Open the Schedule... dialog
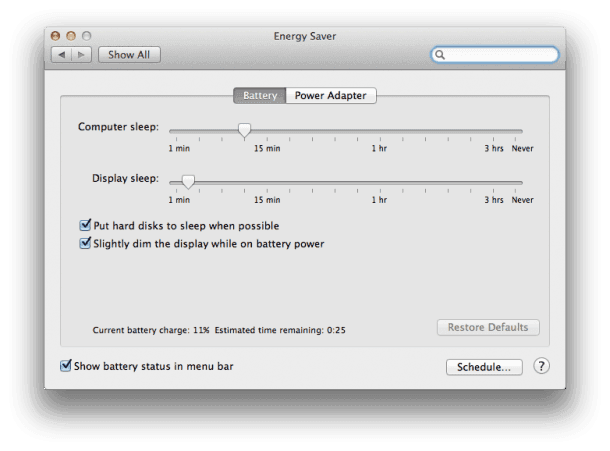The image size is (610, 451). 484,367
